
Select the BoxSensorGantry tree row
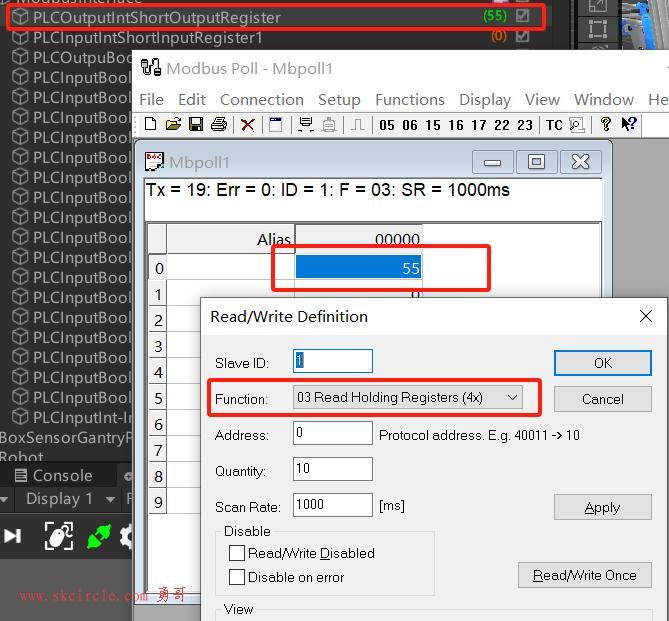coord(66,437)
